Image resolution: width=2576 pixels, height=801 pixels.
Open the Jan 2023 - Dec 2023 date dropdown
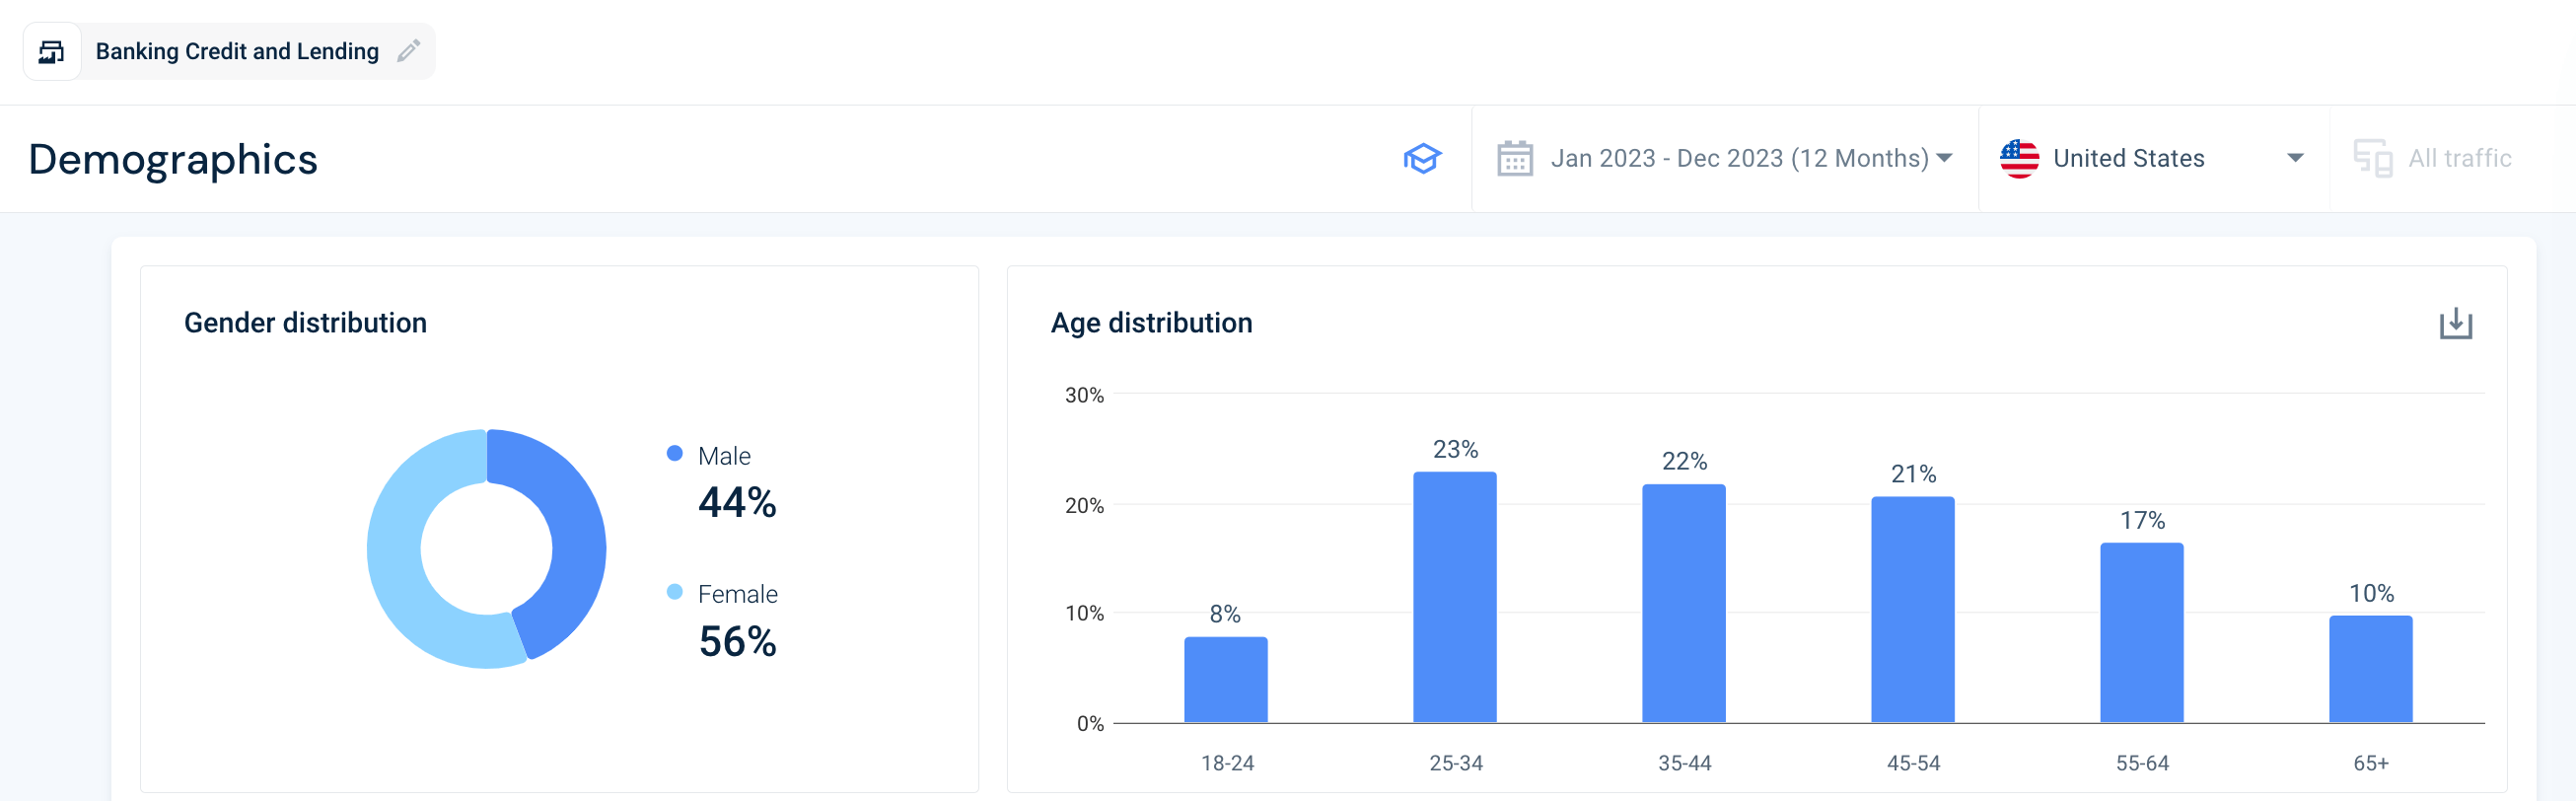[1751, 158]
